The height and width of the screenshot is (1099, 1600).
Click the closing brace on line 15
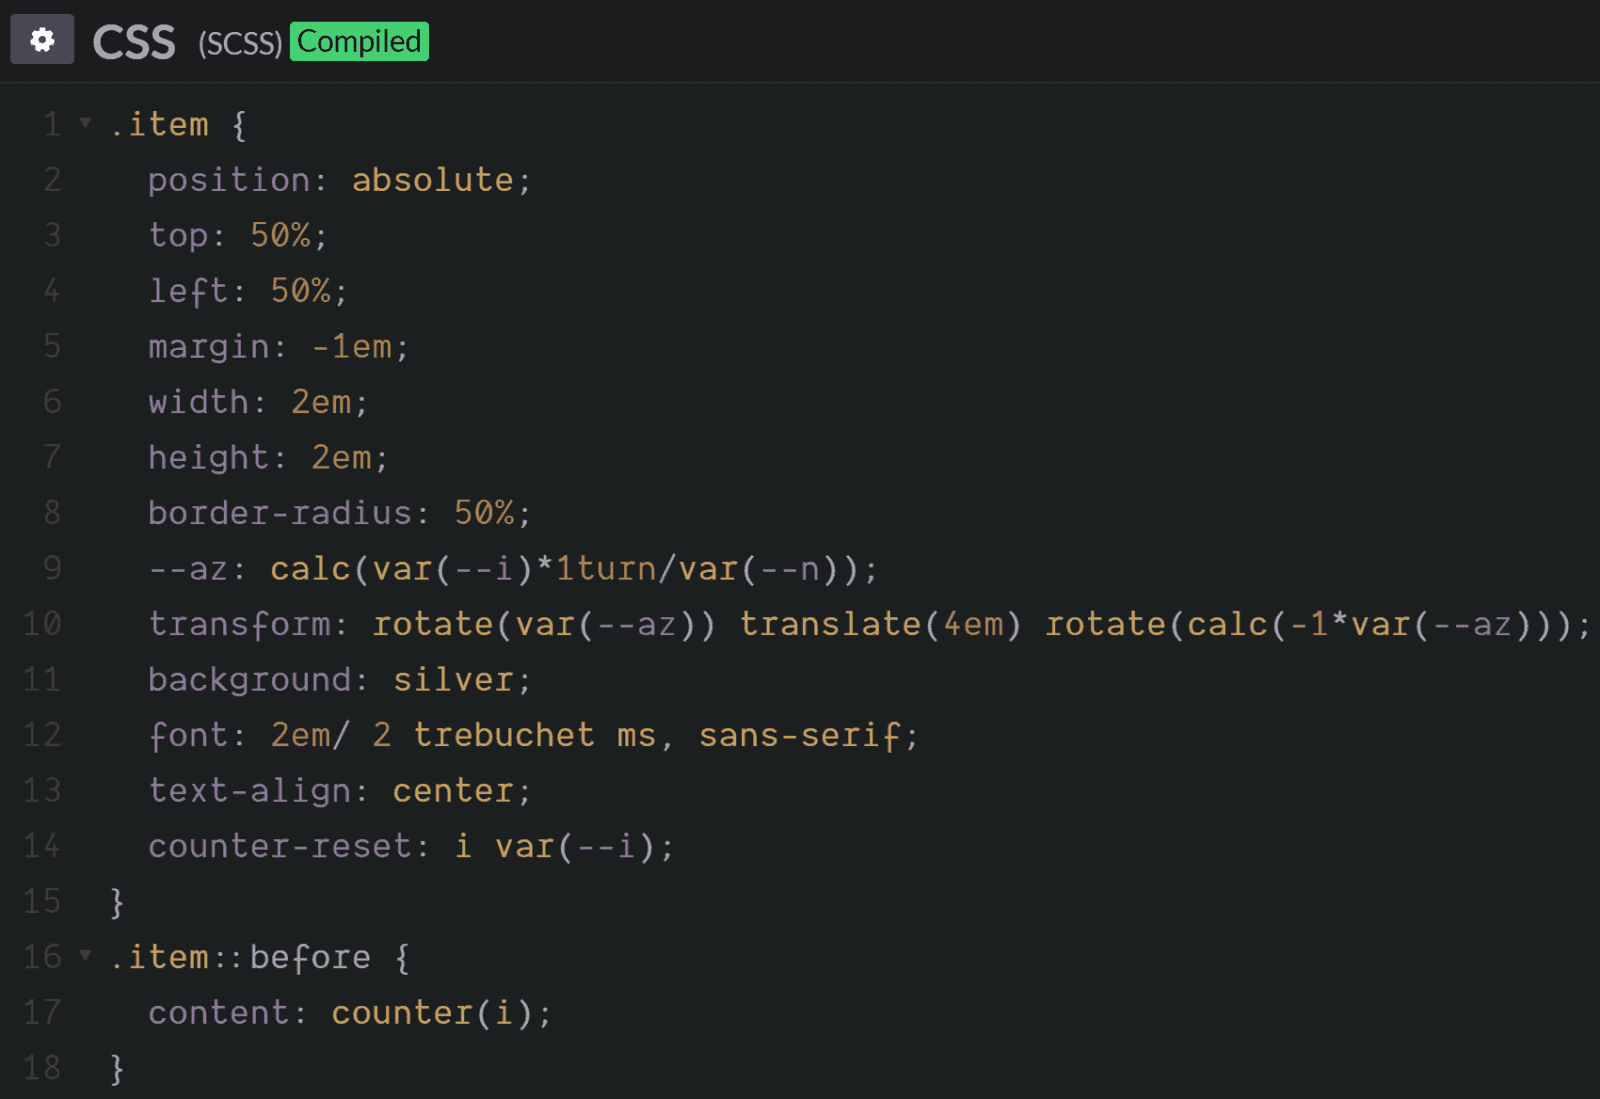(x=117, y=902)
